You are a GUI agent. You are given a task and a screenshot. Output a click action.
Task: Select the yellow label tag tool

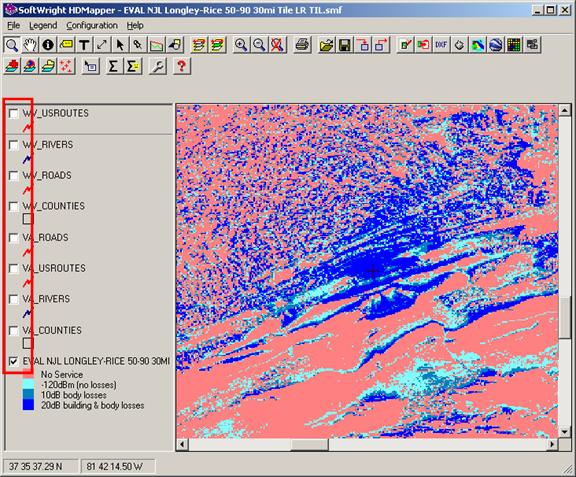(66, 45)
